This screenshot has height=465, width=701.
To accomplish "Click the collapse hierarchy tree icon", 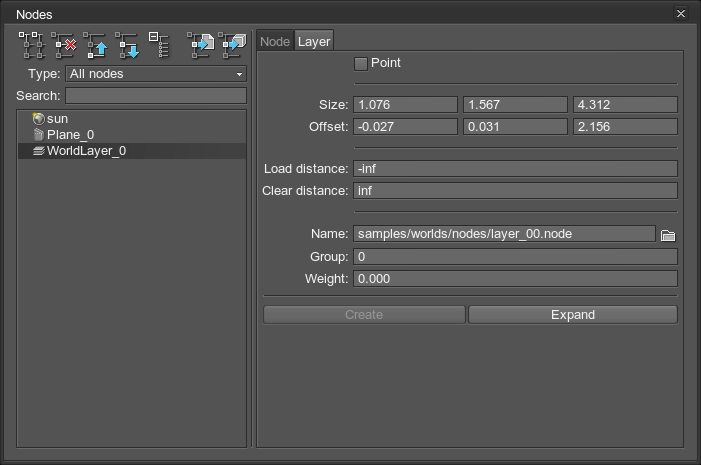I will pyautogui.click(x=159, y=45).
